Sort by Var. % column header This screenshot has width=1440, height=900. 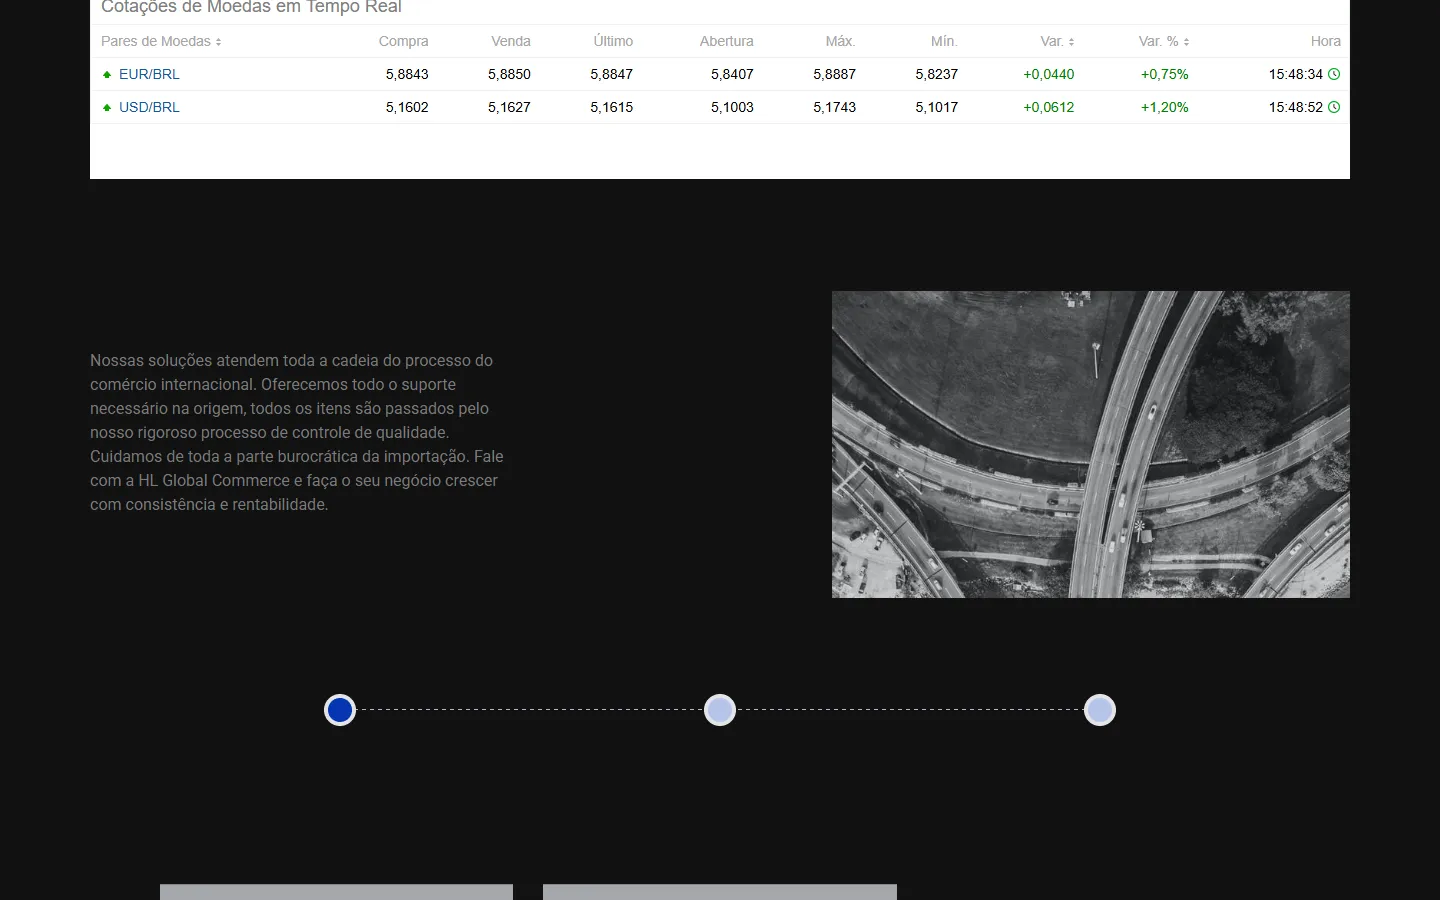click(1164, 41)
